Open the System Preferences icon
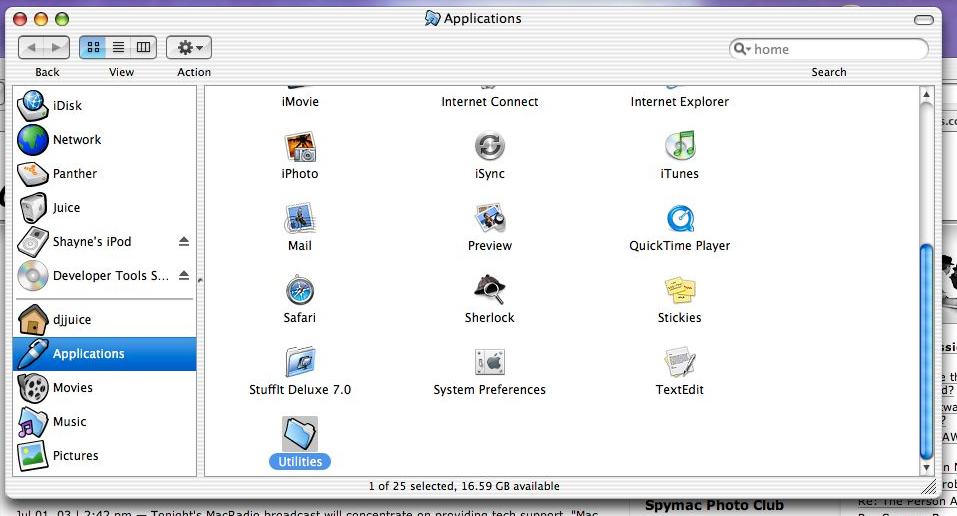 click(x=489, y=362)
